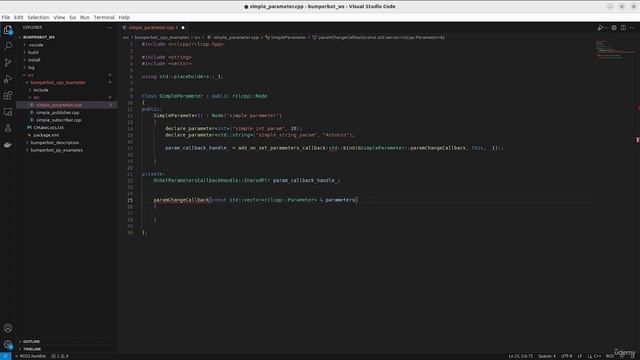Open the Explorer view in activity bar
The height and width of the screenshot is (360, 640).
[x=8, y=30]
